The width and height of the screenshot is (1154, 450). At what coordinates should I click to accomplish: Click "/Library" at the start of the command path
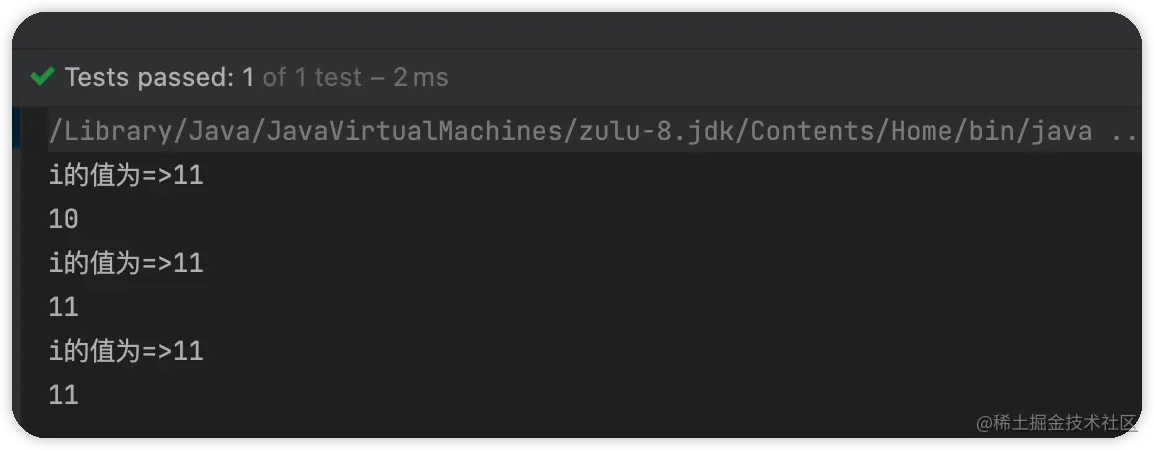(x=110, y=132)
